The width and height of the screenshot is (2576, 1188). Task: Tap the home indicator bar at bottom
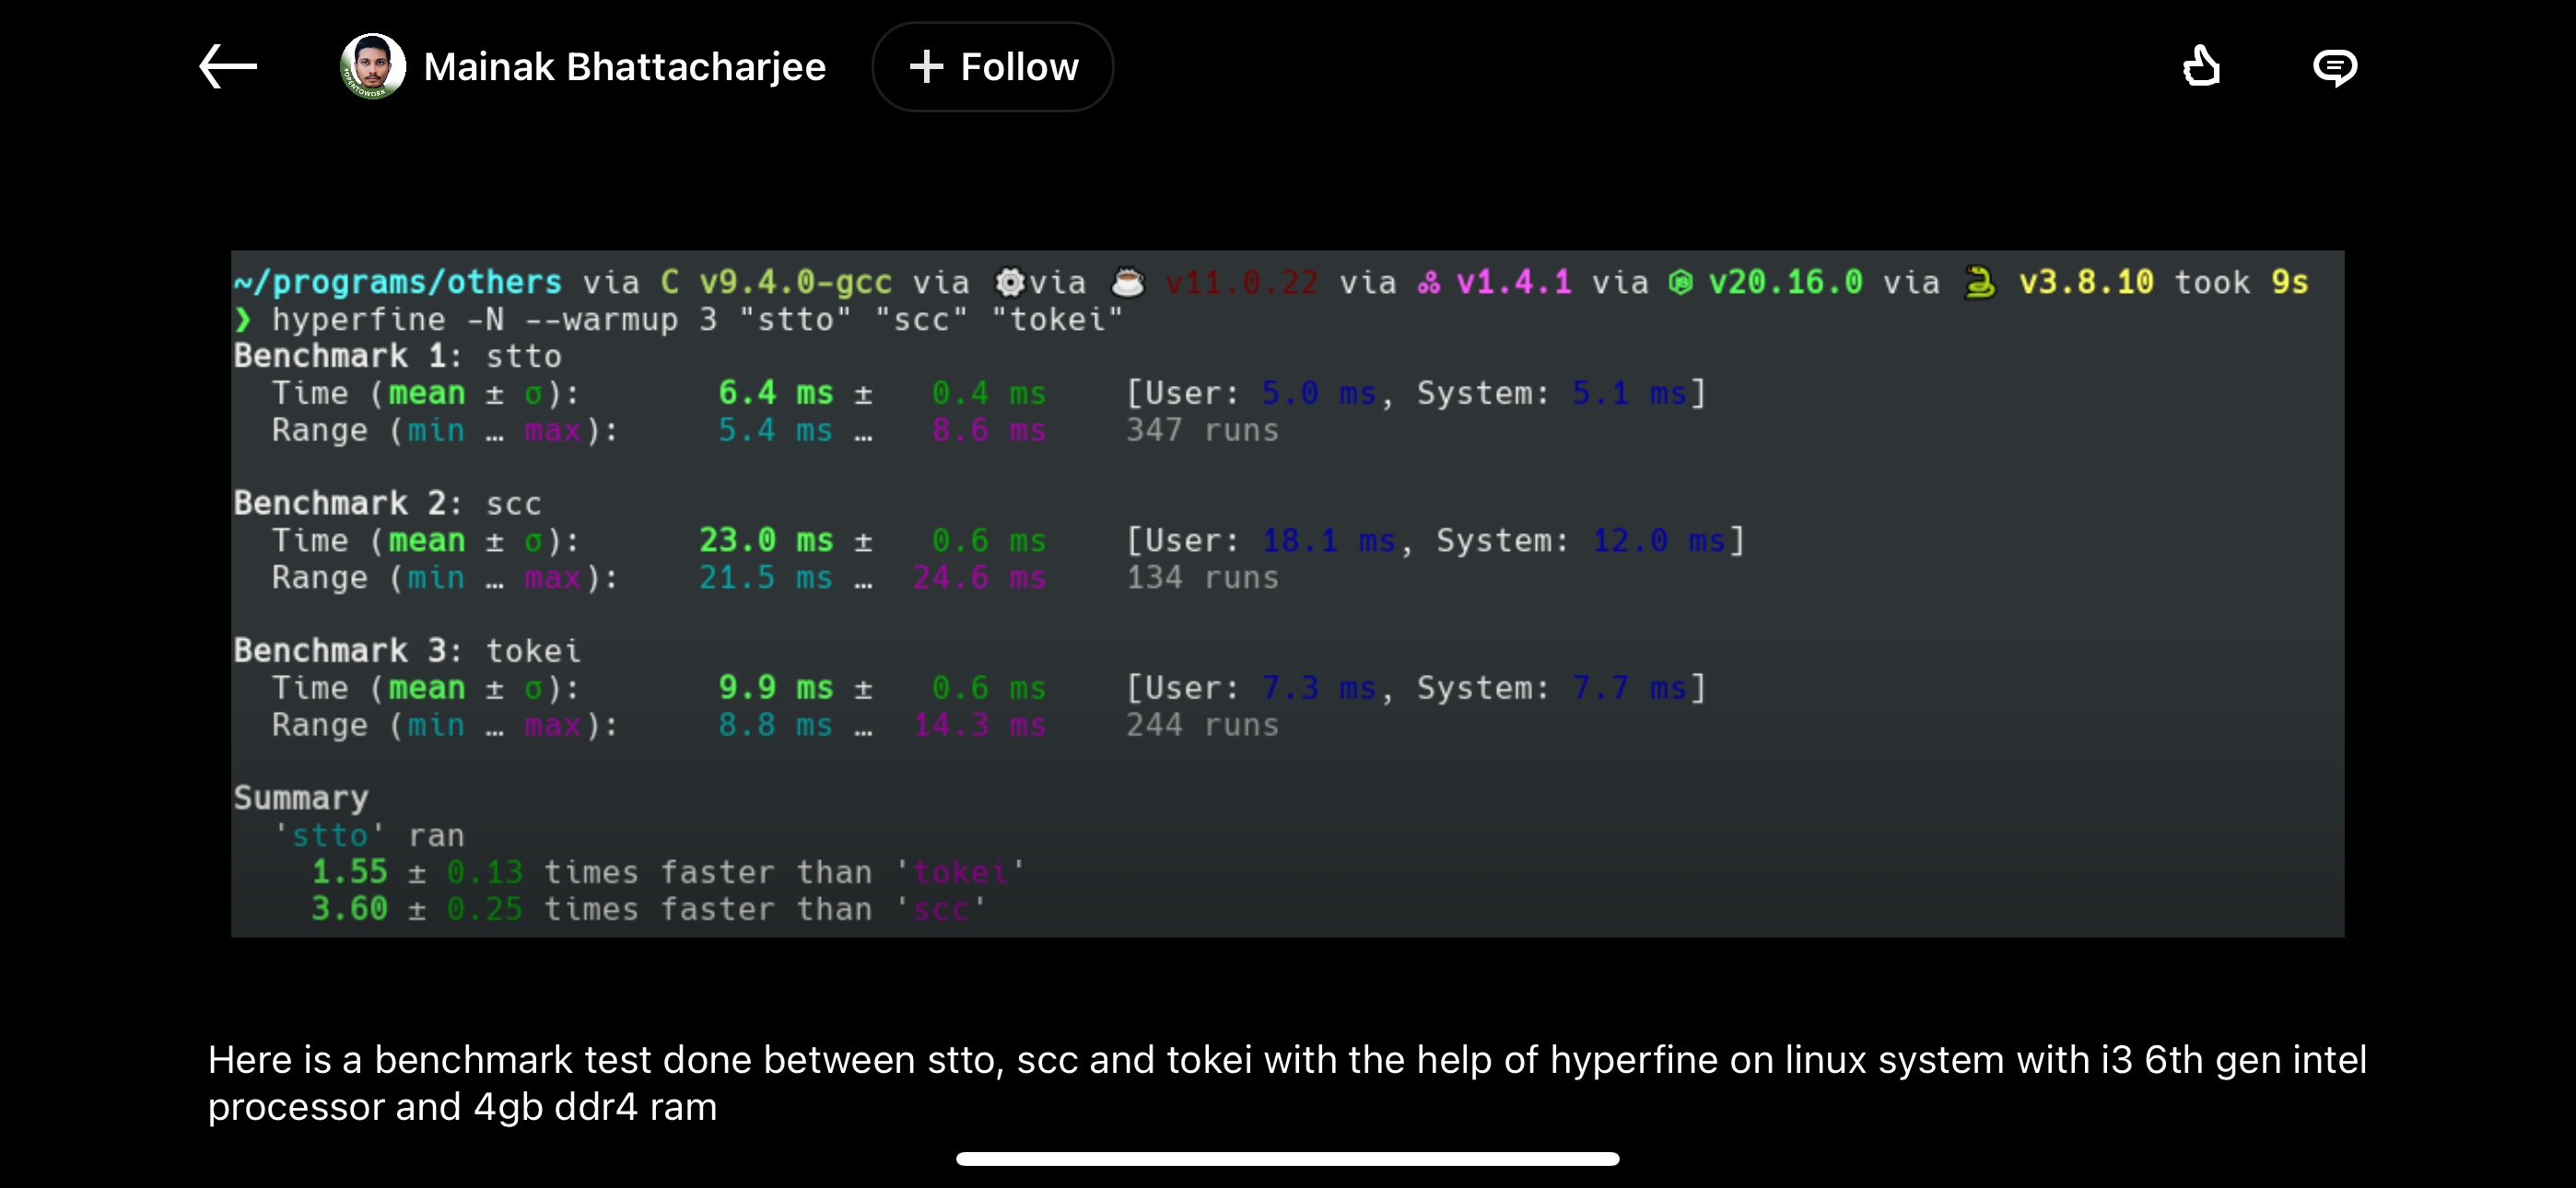(x=1287, y=1159)
